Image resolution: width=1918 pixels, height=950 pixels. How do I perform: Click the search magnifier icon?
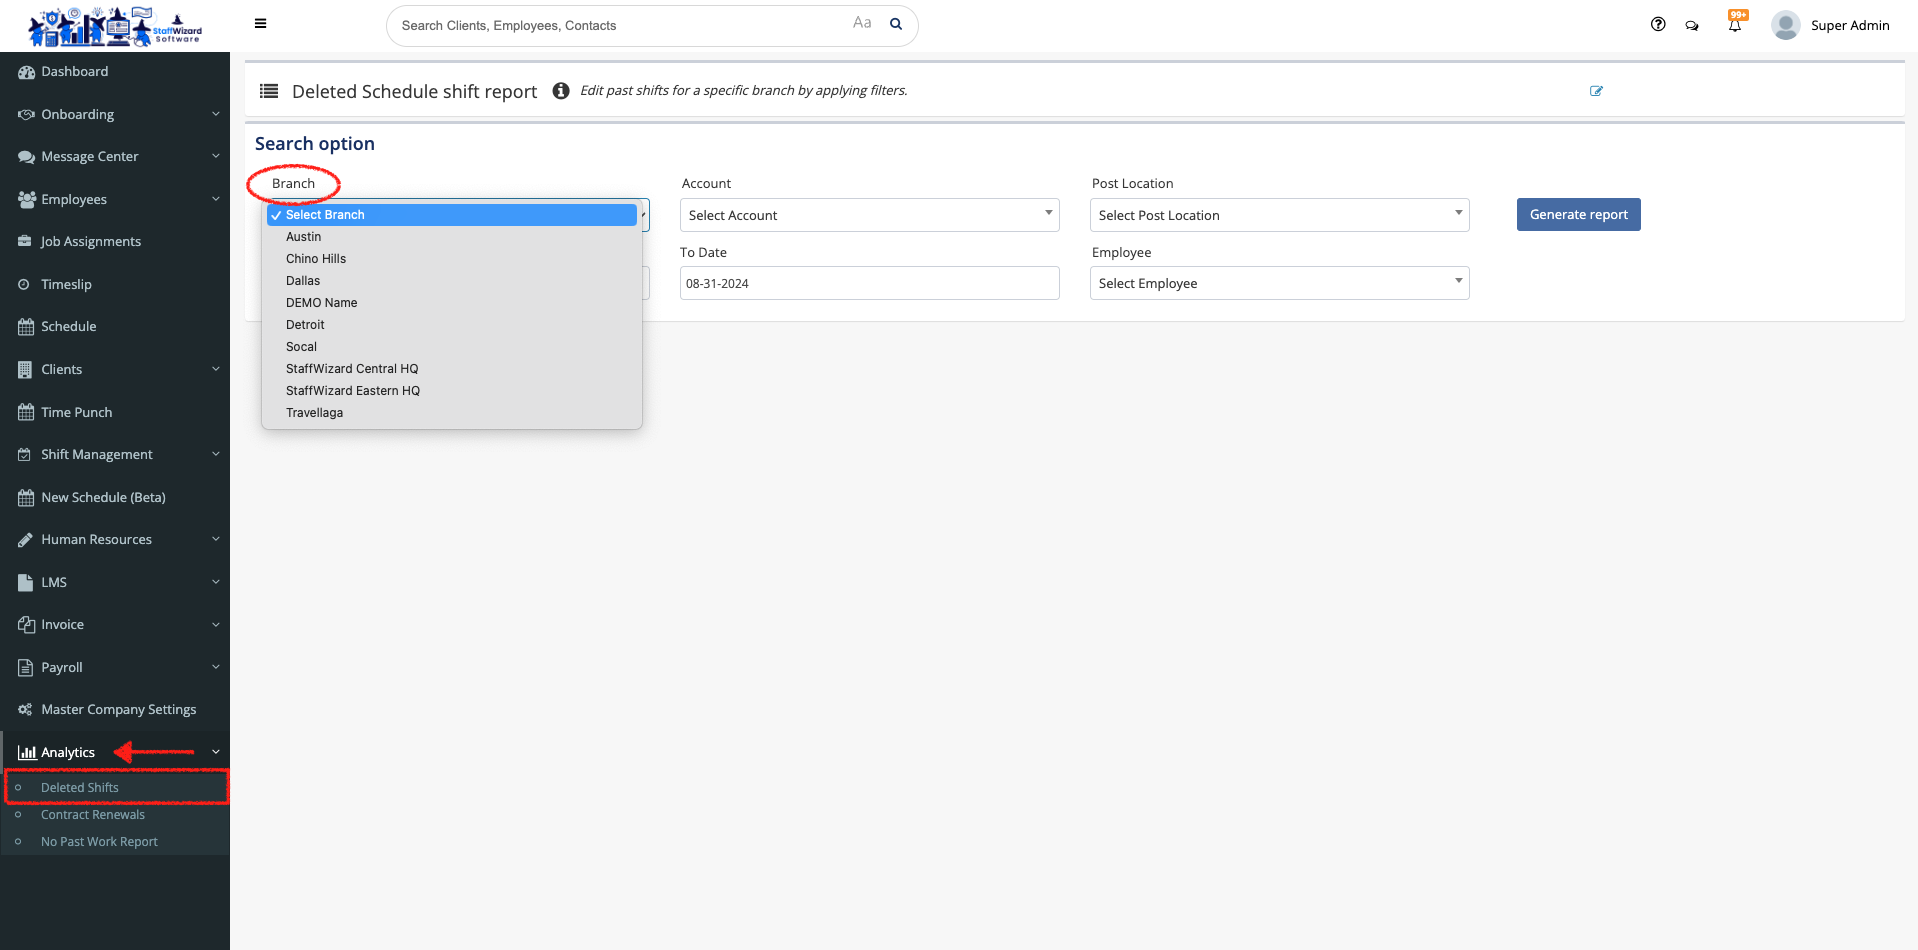[896, 25]
